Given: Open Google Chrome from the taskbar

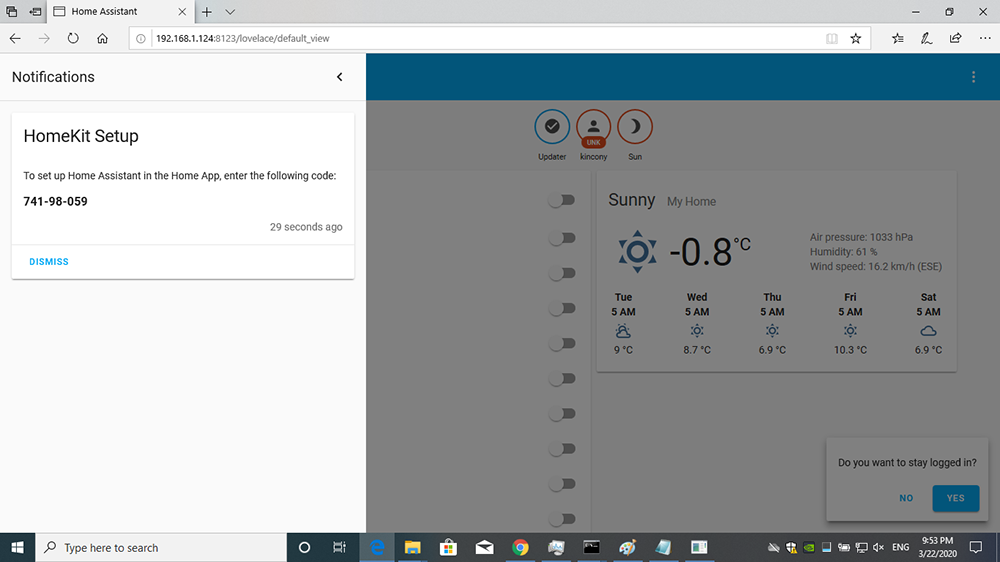Looking at the screenshot, I should tap(520, 547).
